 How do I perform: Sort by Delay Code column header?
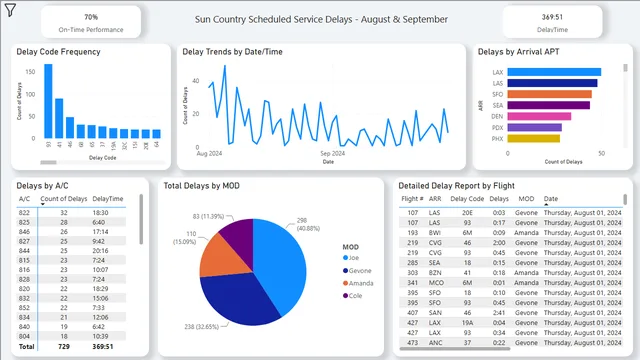point(467,199)
